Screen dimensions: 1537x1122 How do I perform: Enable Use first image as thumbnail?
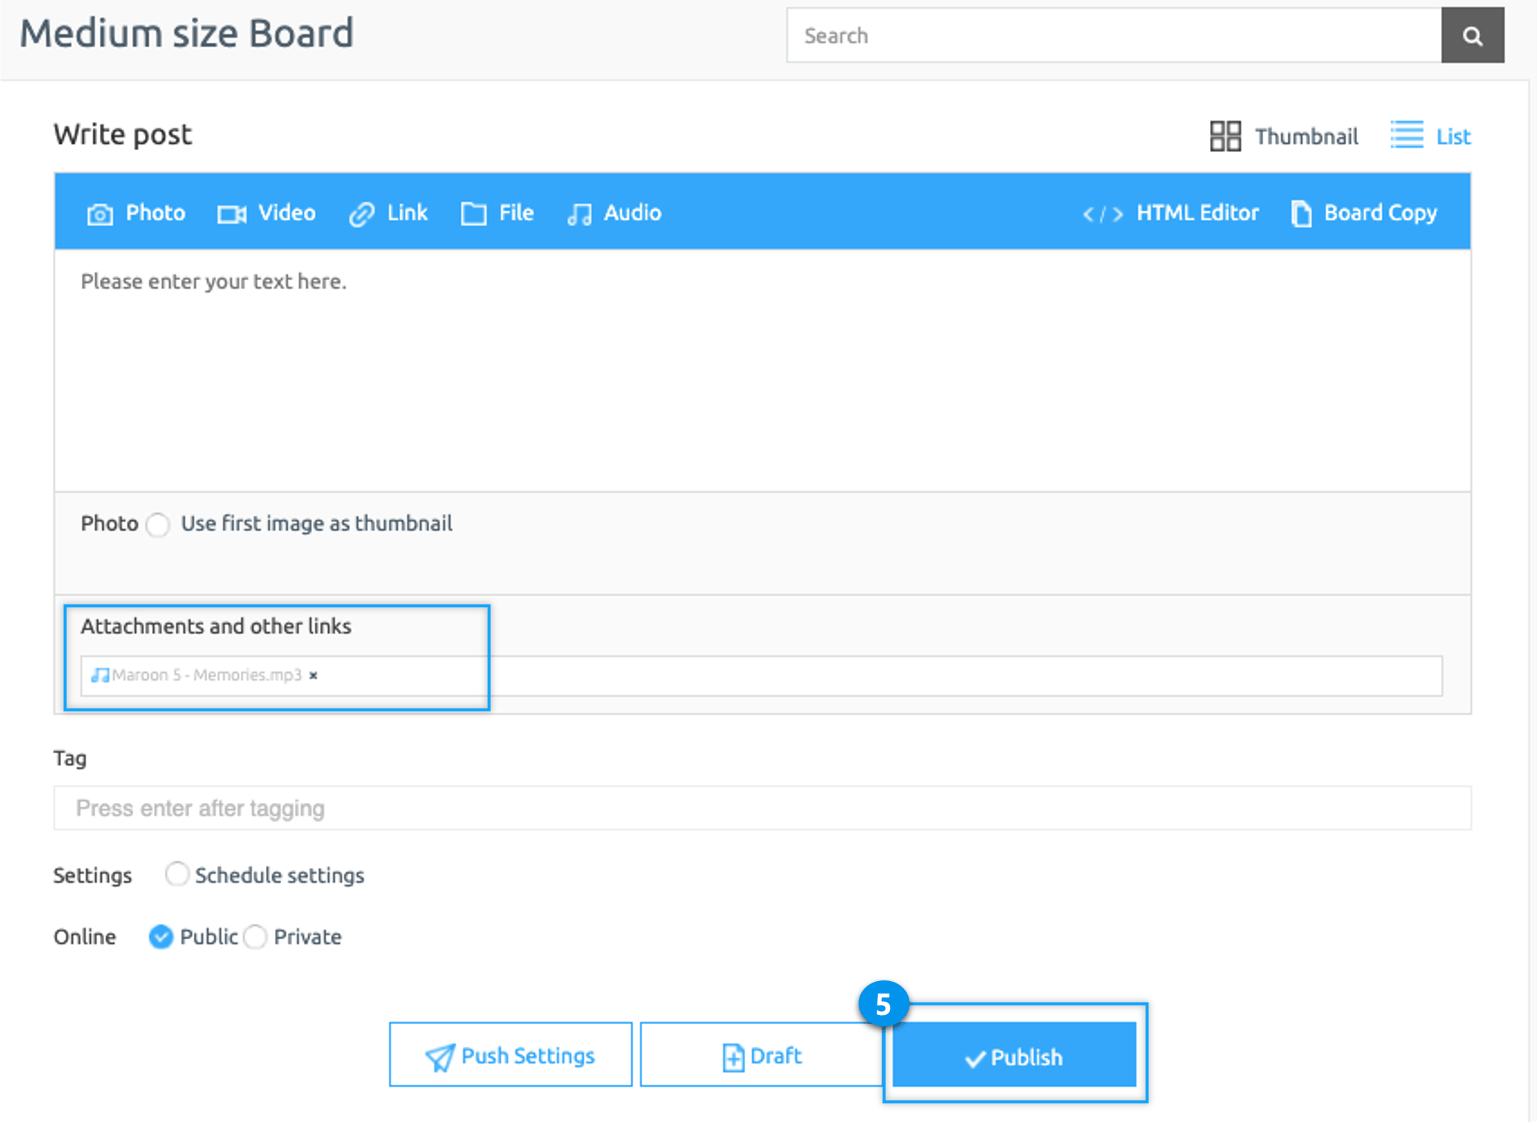(x=158, y=525)
